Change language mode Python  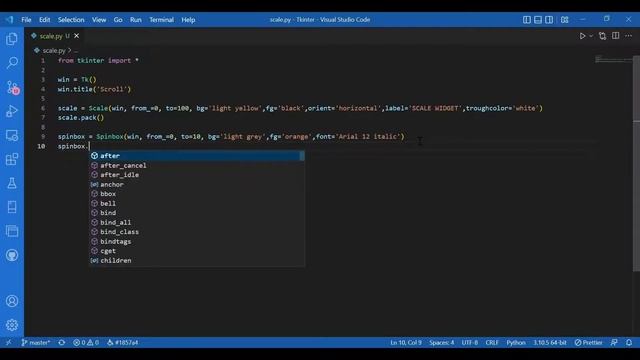click(516, 342)
